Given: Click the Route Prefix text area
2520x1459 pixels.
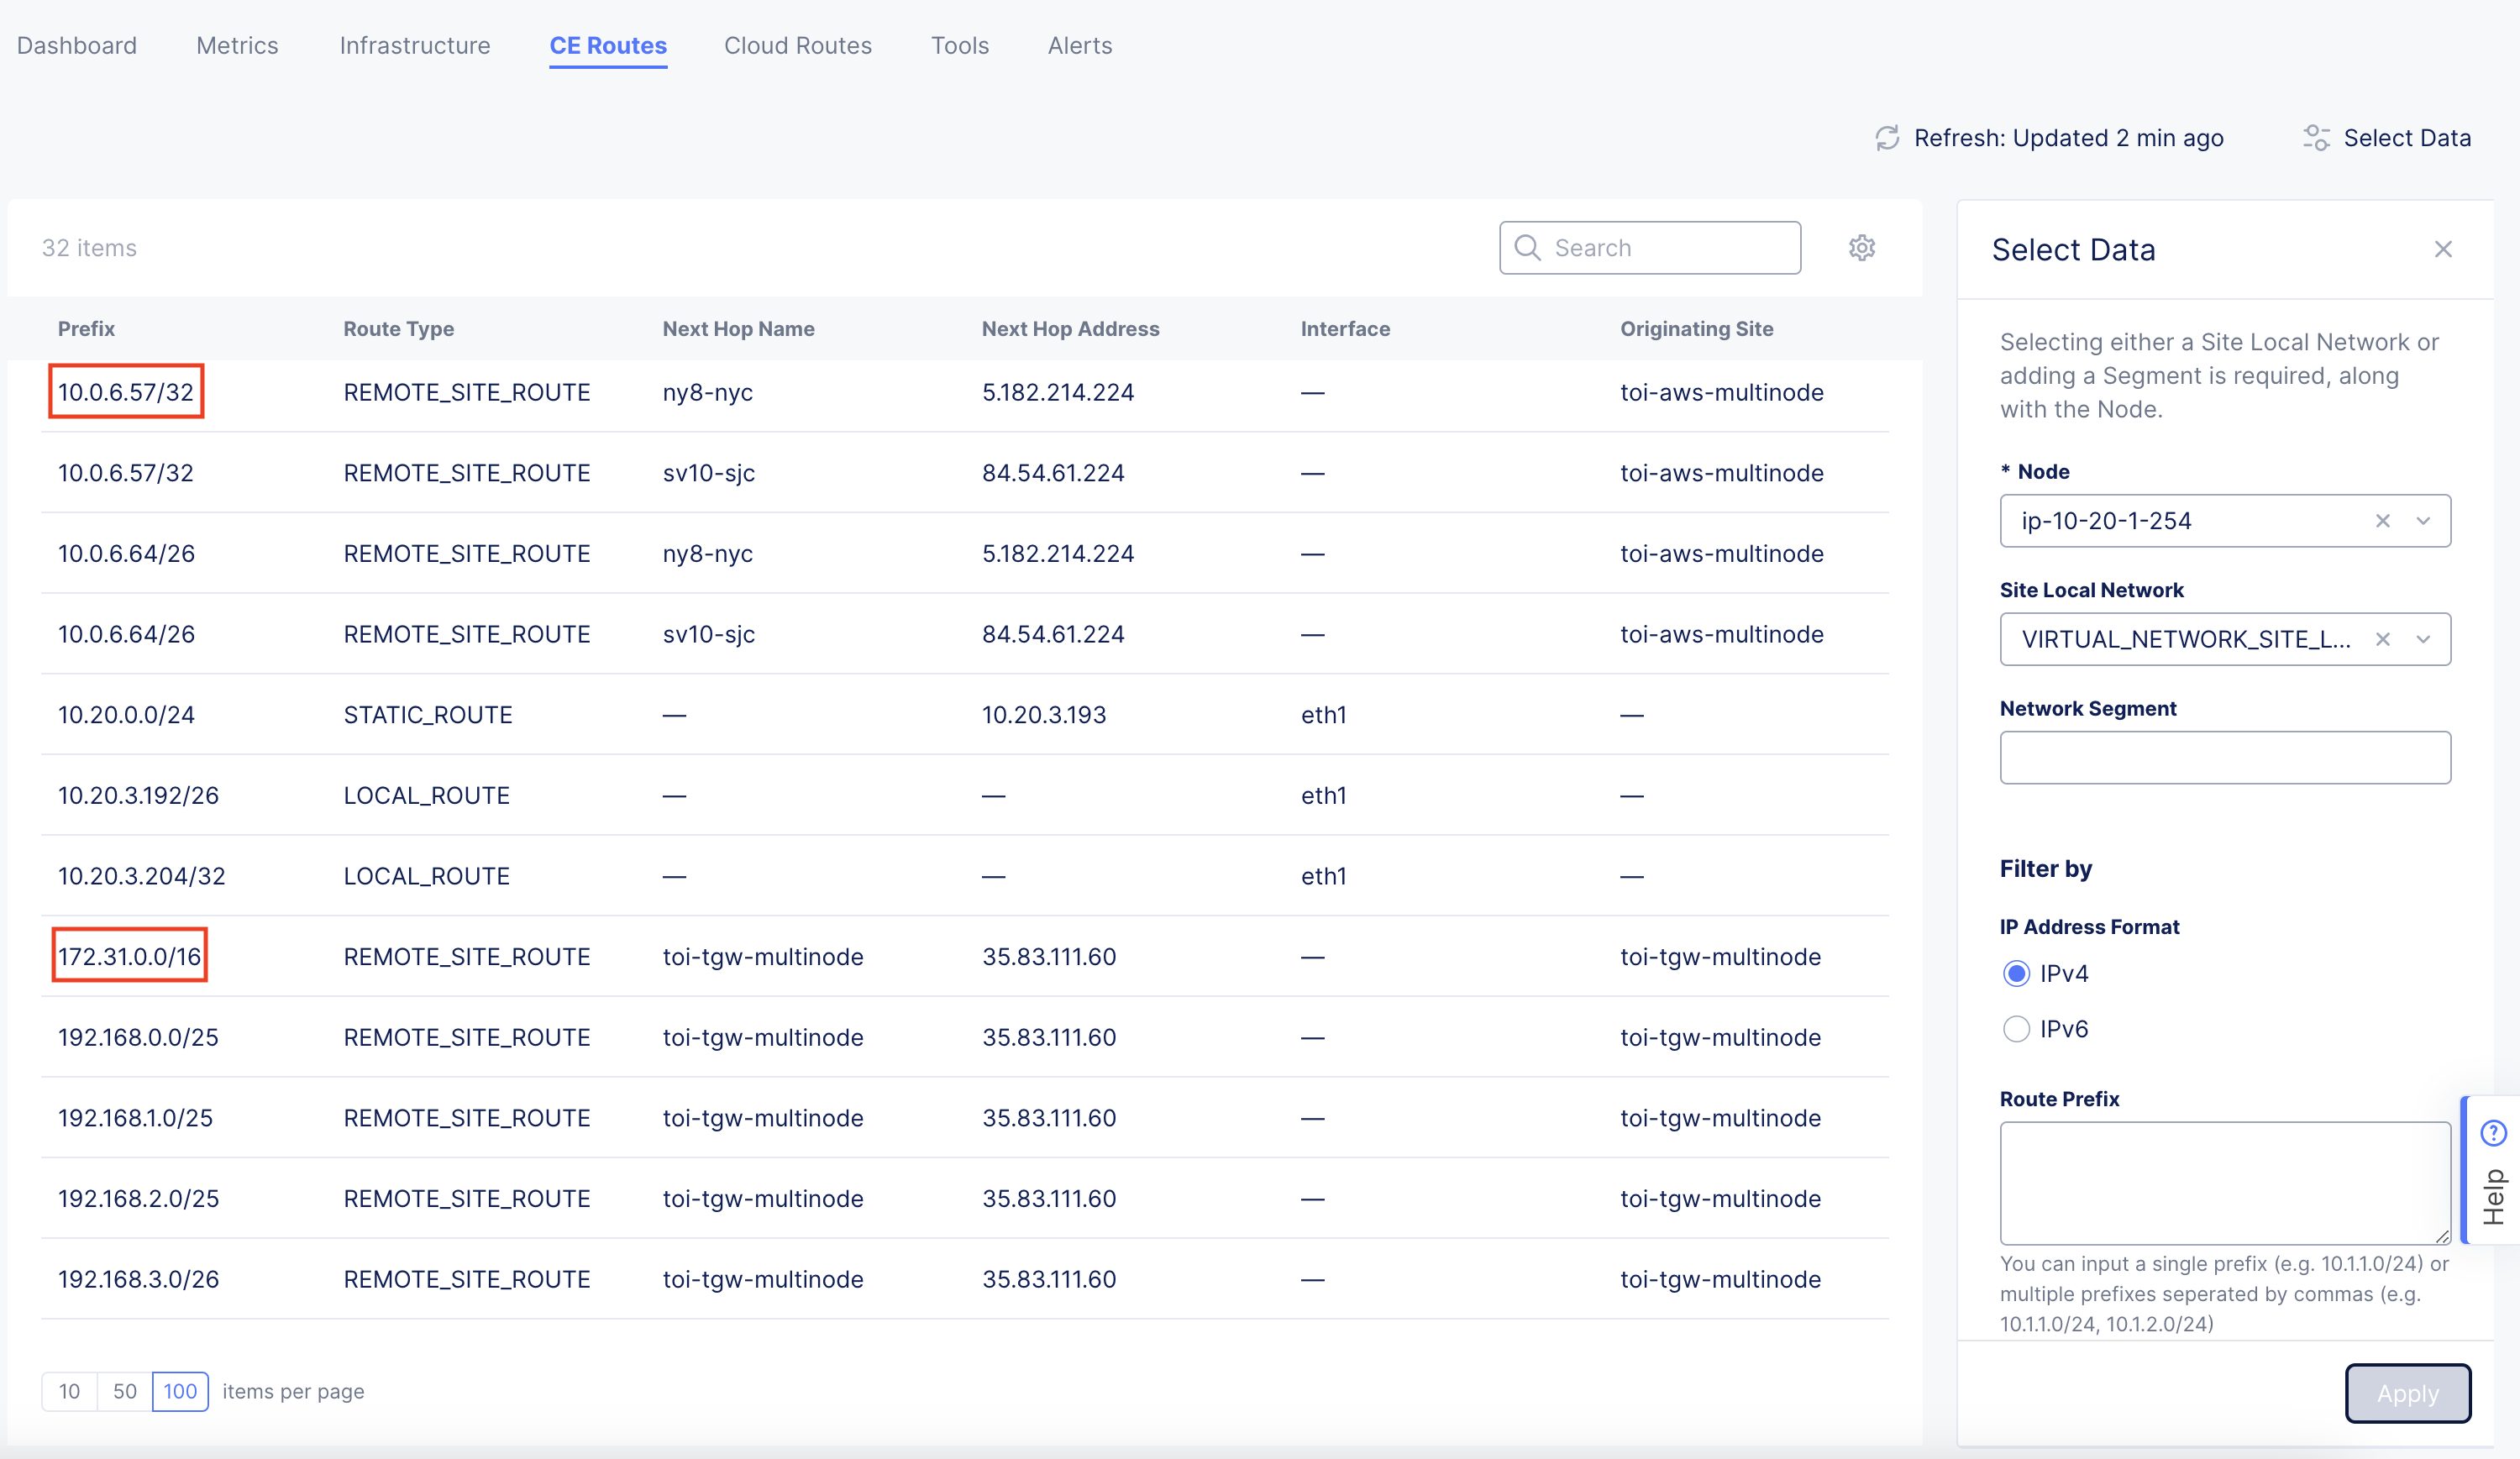Looking at the screenshot, I should 2224,1183.
